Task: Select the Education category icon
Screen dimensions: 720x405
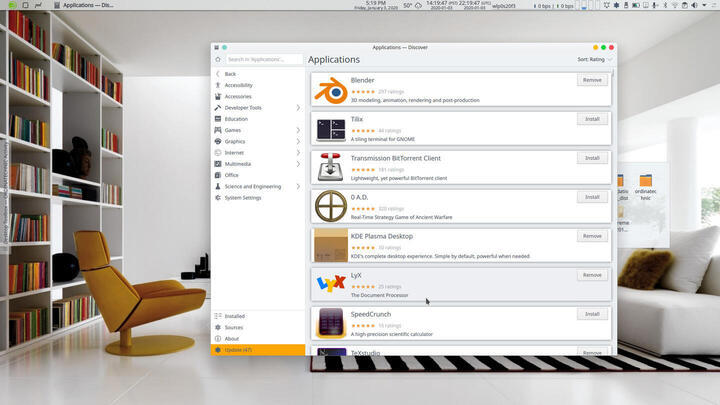Action: coord(218,119)
